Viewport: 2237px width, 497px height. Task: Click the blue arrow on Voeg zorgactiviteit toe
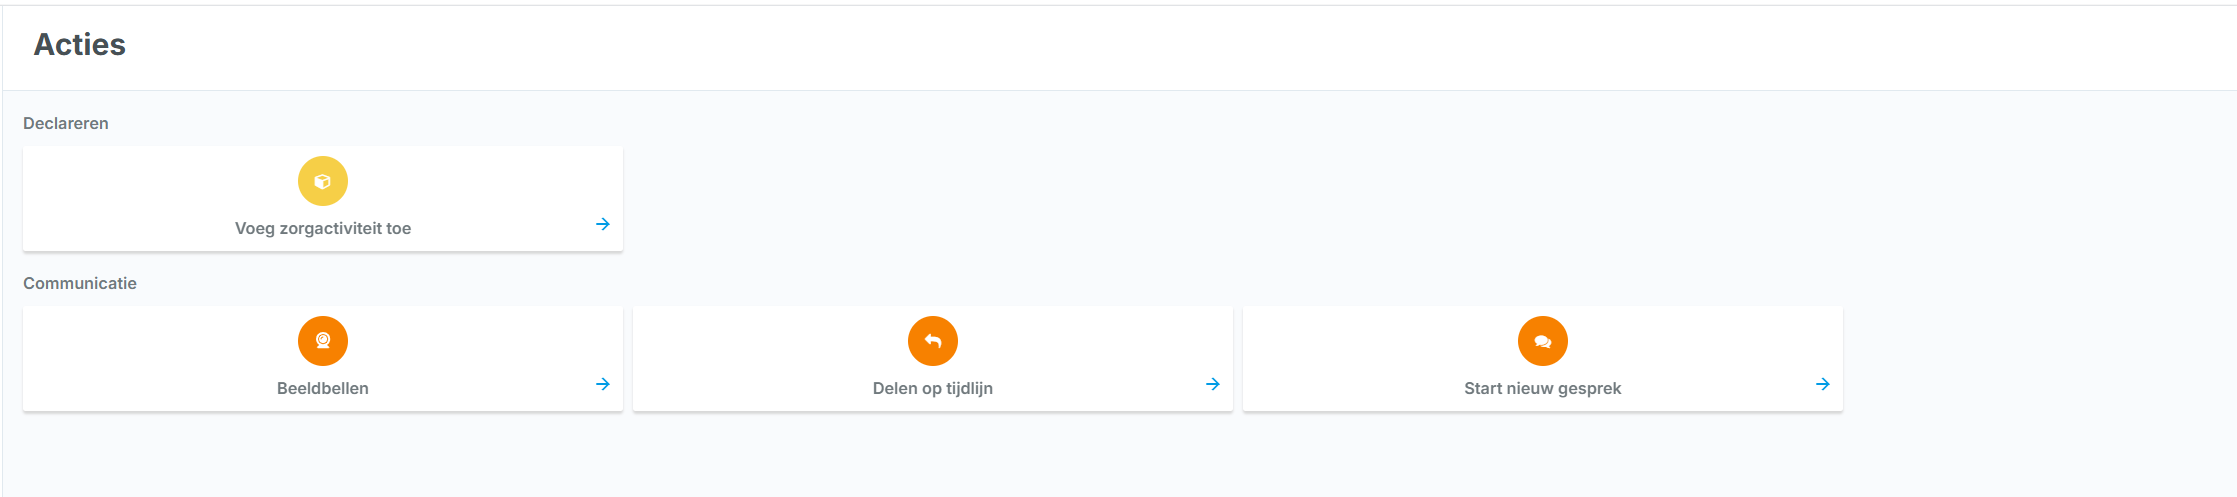click(x=603, y=224)
